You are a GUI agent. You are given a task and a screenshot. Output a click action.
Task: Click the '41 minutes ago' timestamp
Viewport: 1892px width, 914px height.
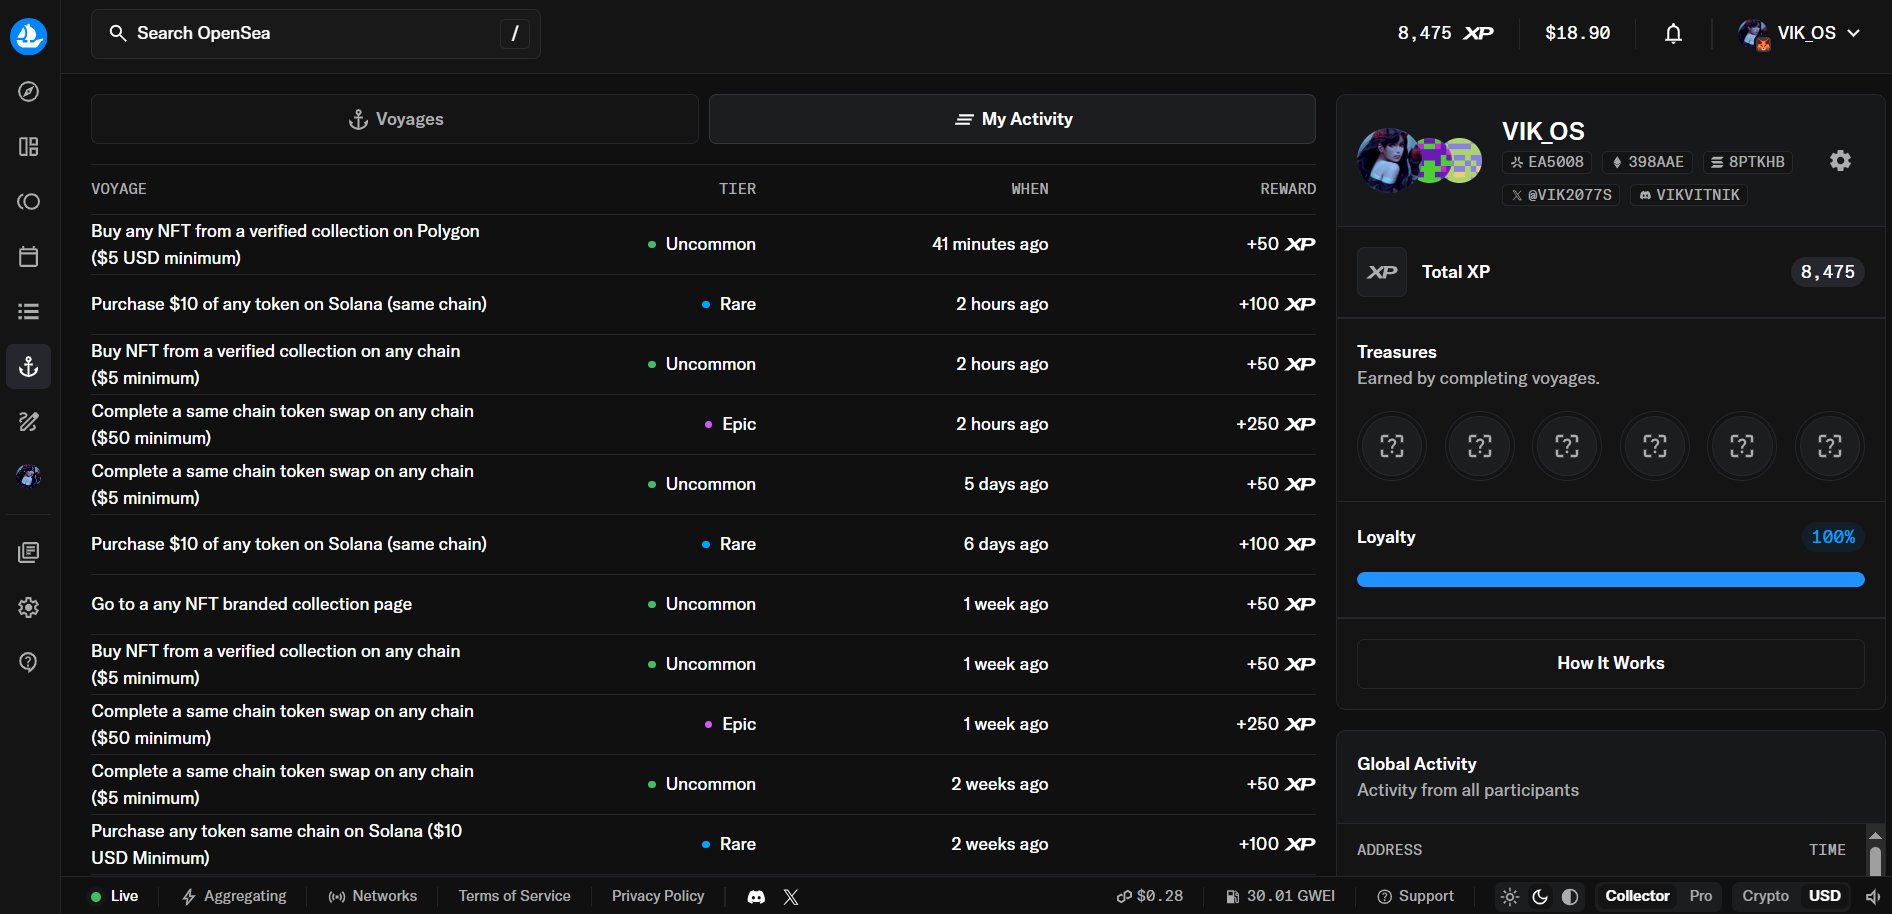(990, 245)
